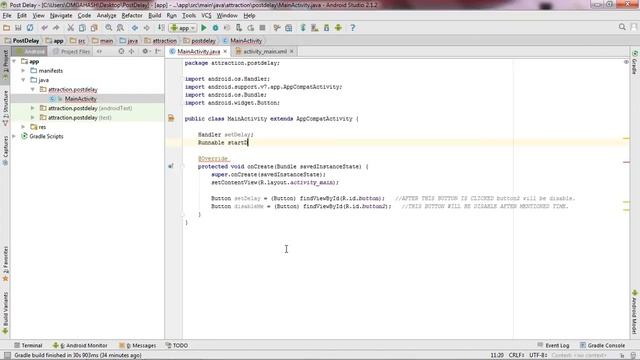640x360 pixels.
Task: Open the Gradle Console
Action: pos(602,345)
